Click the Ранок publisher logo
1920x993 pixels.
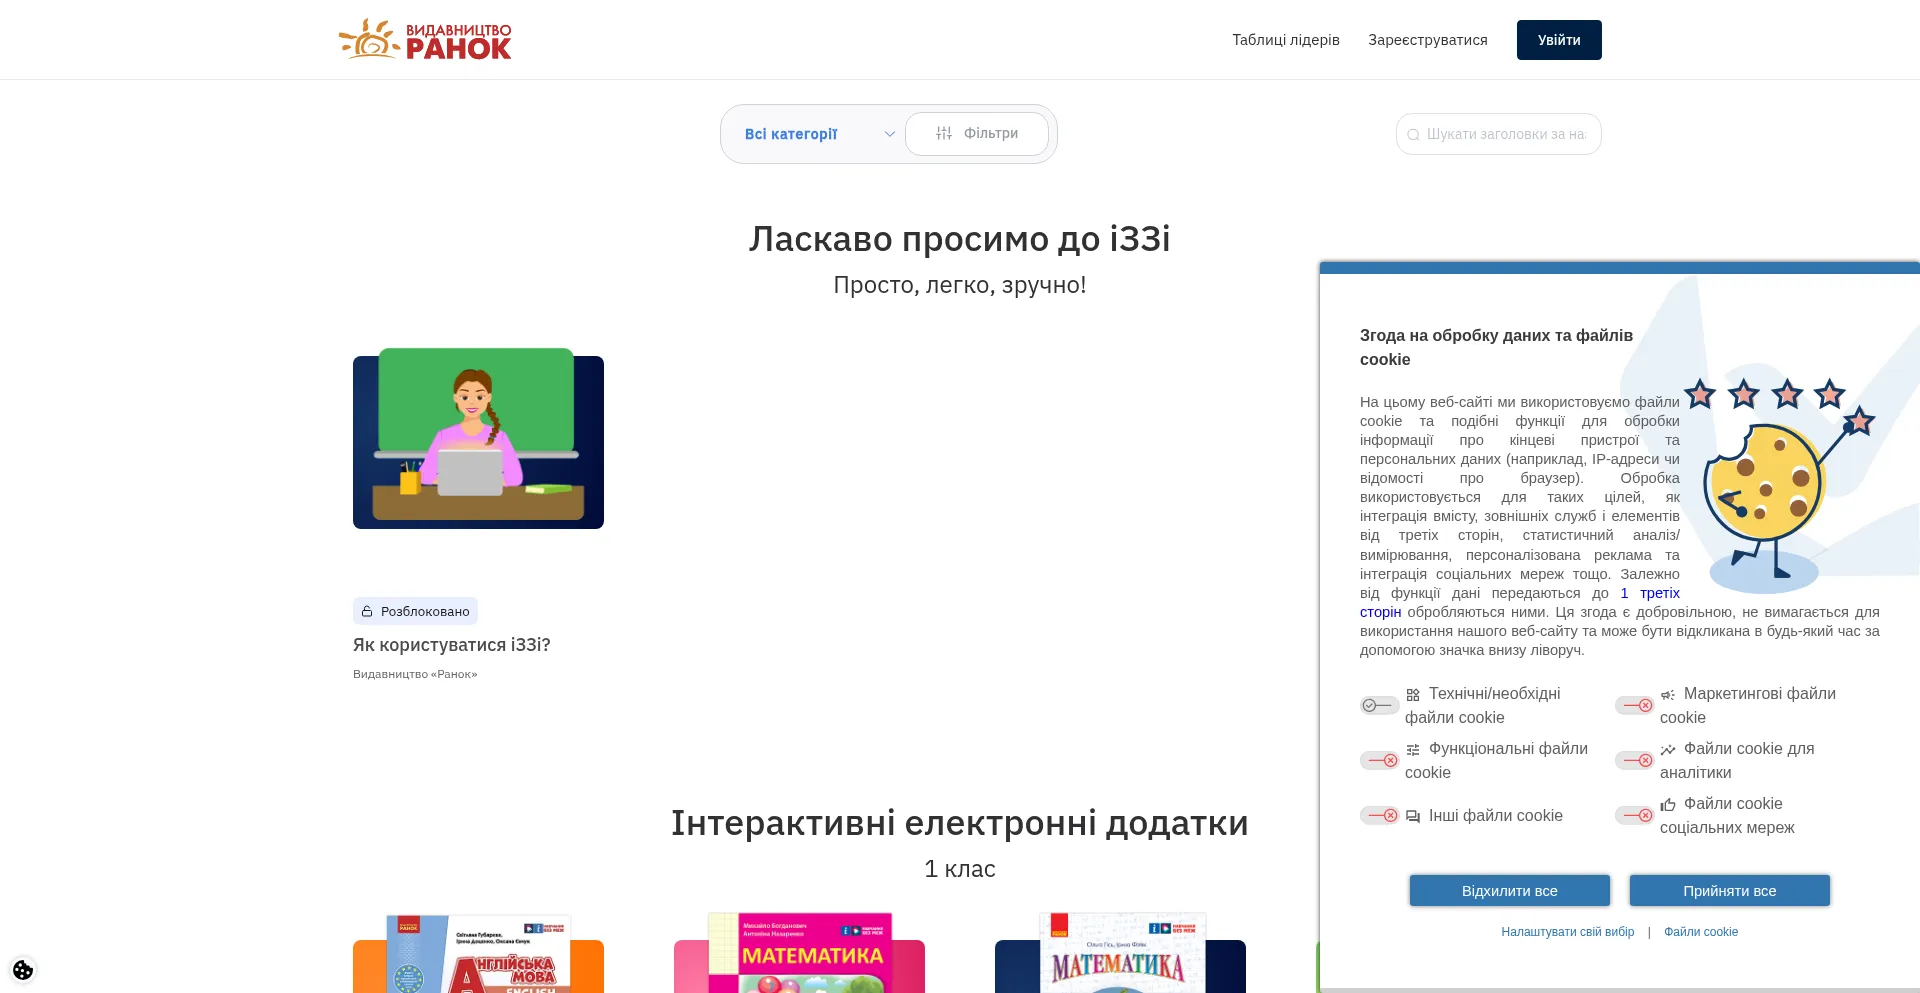pyautogui.click(x=425, y=40)
